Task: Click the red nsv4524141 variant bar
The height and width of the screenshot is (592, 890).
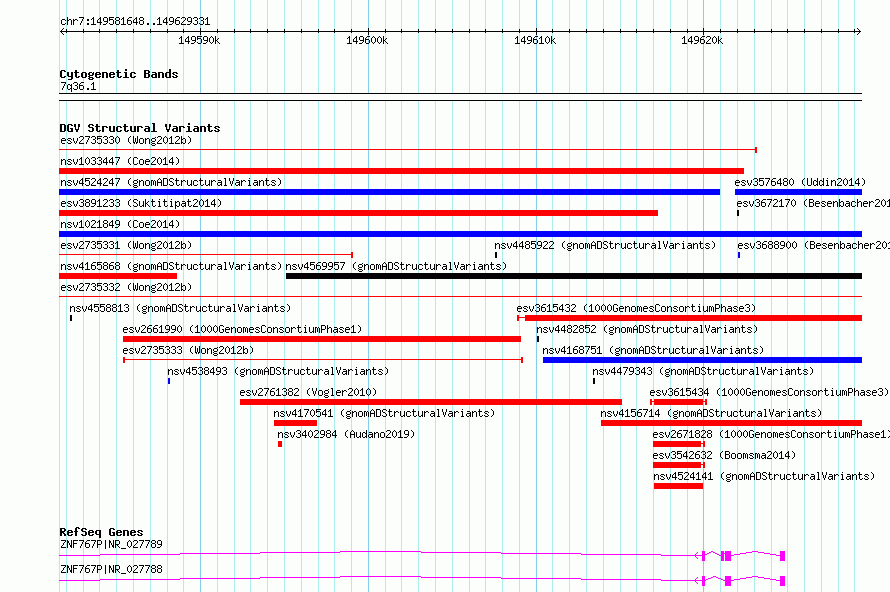Action: coord(678,486)
